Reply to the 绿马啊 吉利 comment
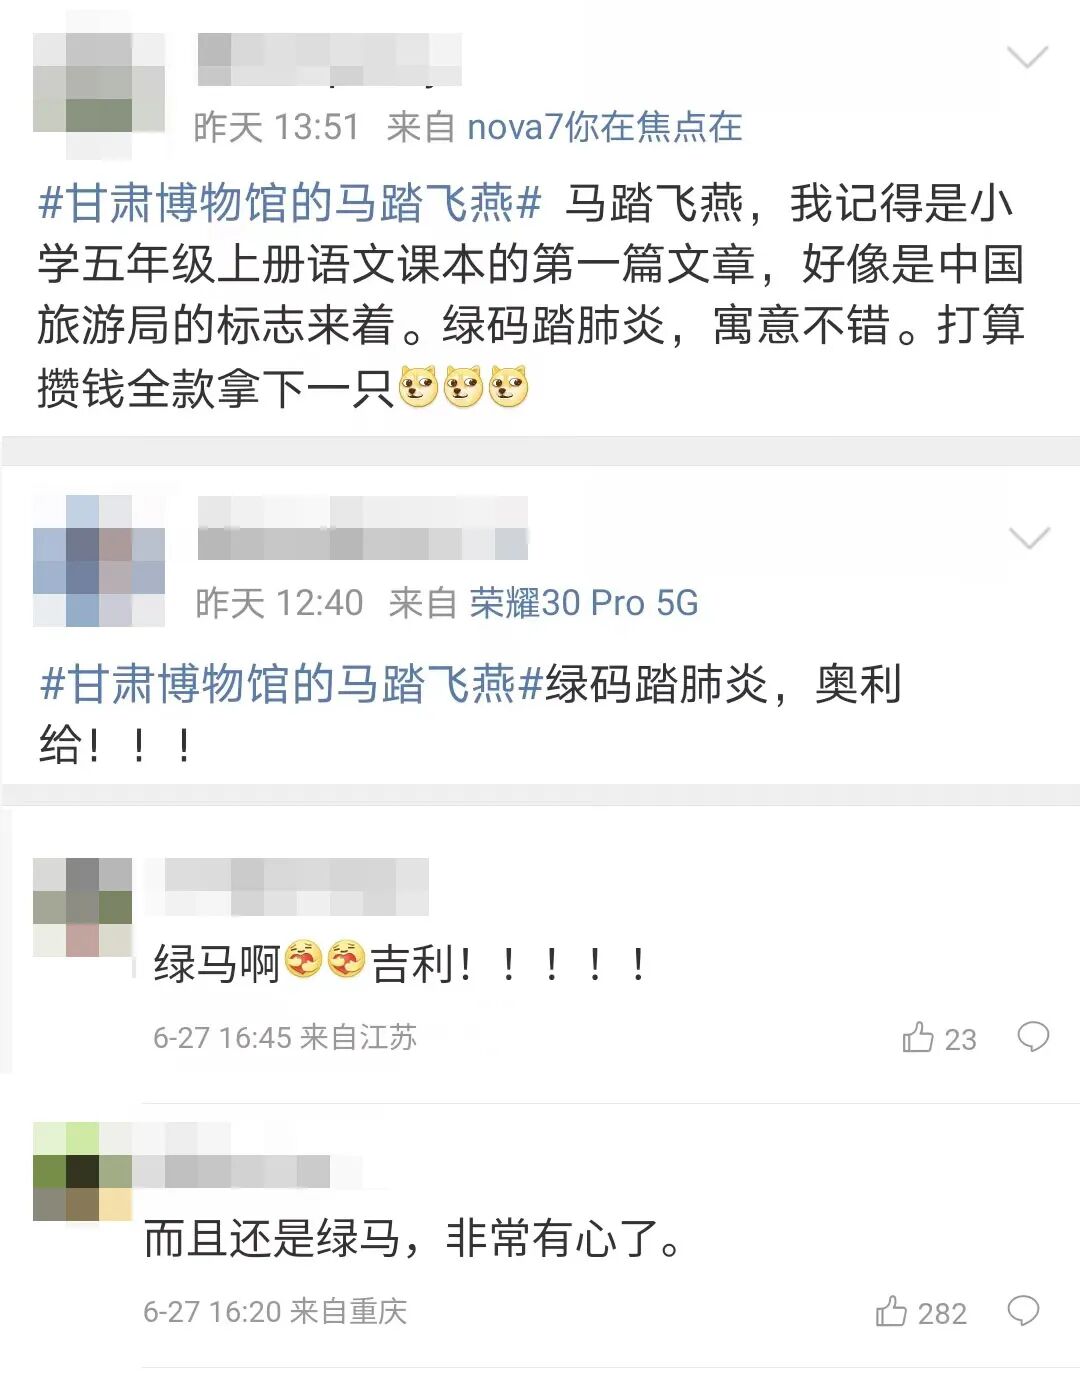 click(1033, 1037)
